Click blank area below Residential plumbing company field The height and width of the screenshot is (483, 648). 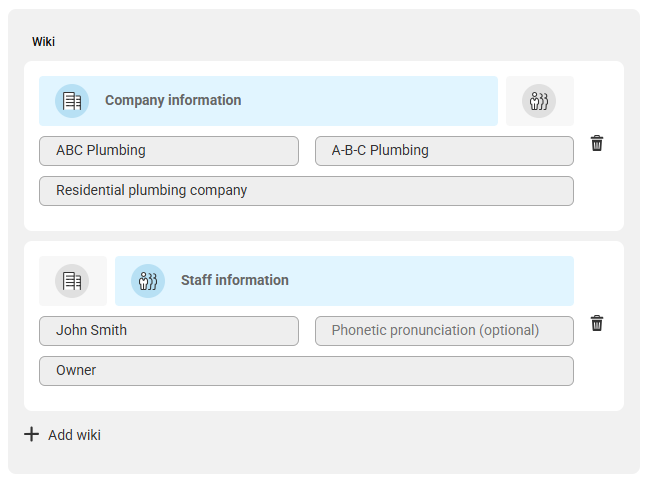pyautogui.click(x=306, y=218)
